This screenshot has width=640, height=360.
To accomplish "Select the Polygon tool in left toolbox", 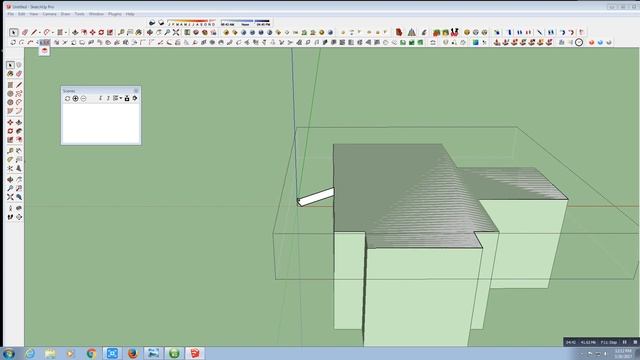I will [10, 102].
